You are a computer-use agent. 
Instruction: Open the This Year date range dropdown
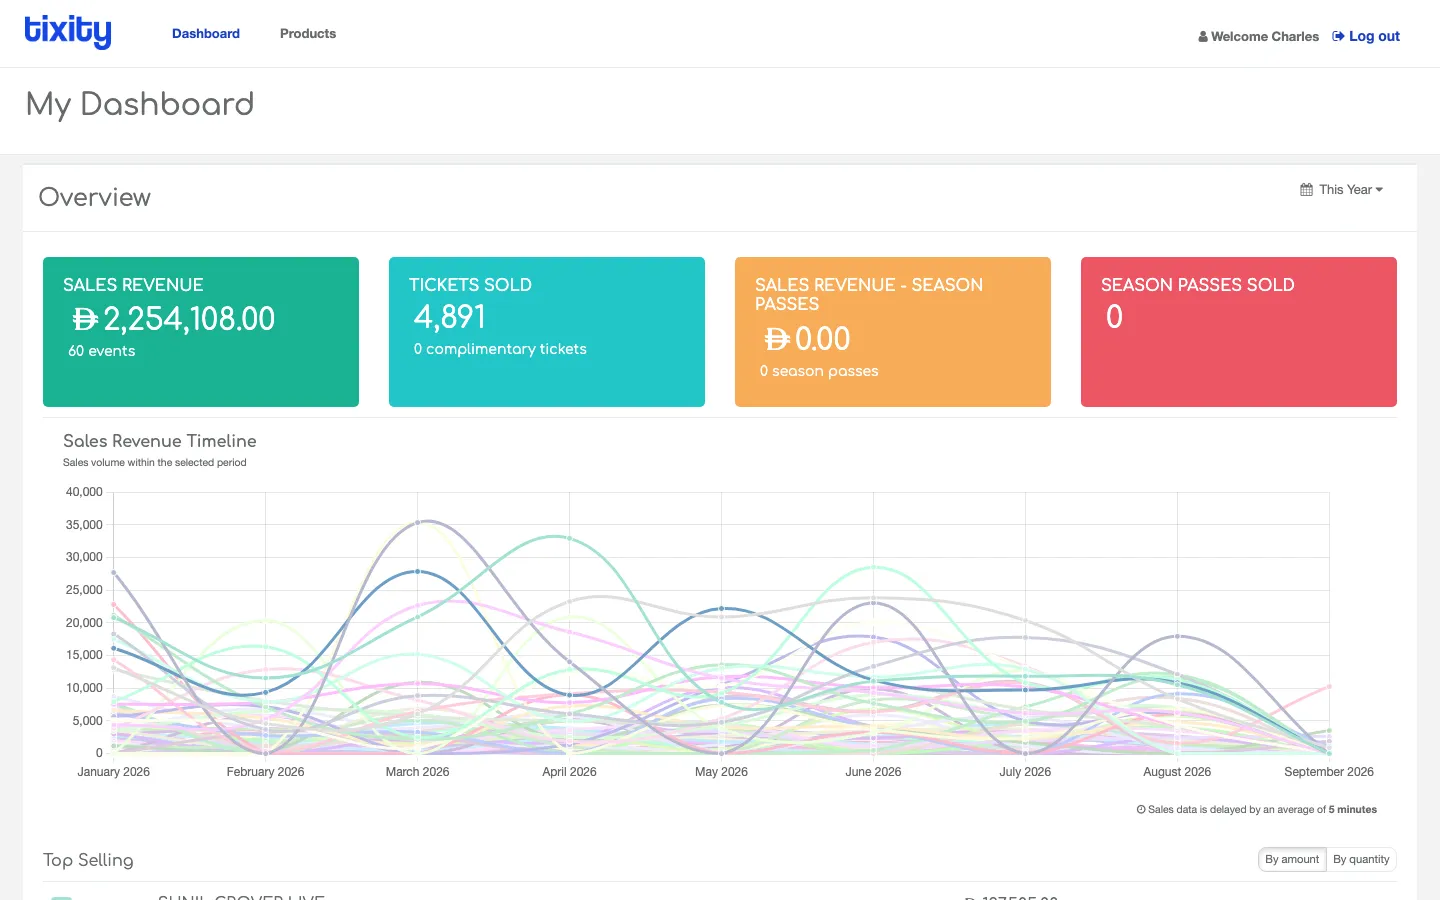1341,190
